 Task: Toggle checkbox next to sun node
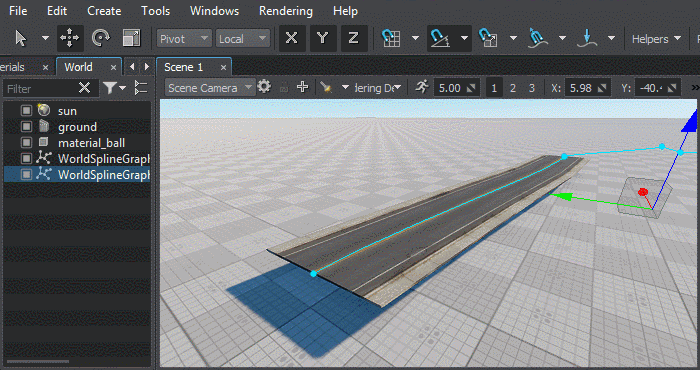(x=26, y=110)
